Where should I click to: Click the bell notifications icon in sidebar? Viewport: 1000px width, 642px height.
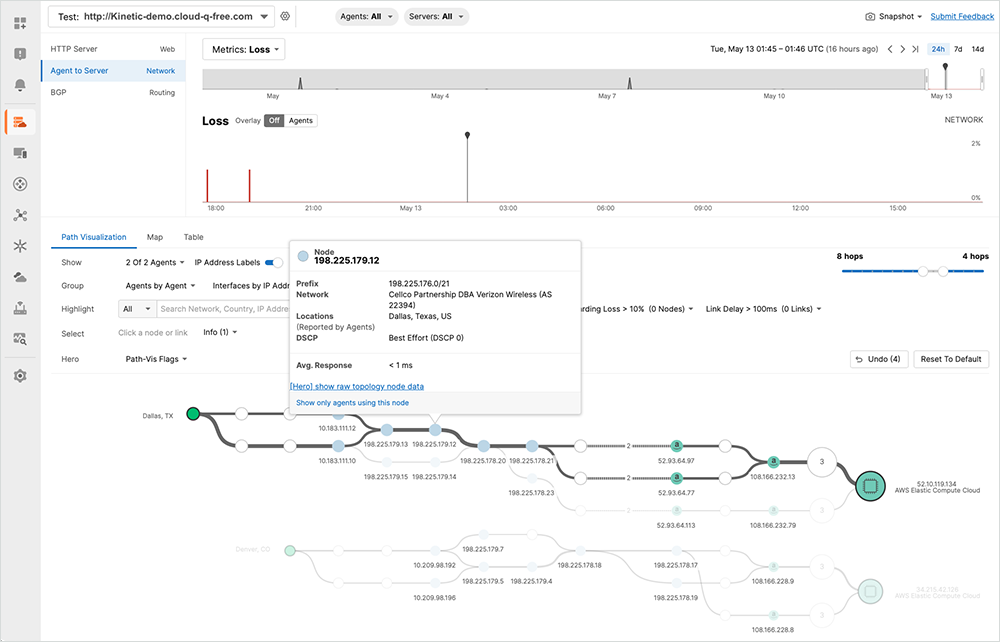[20, 83]
